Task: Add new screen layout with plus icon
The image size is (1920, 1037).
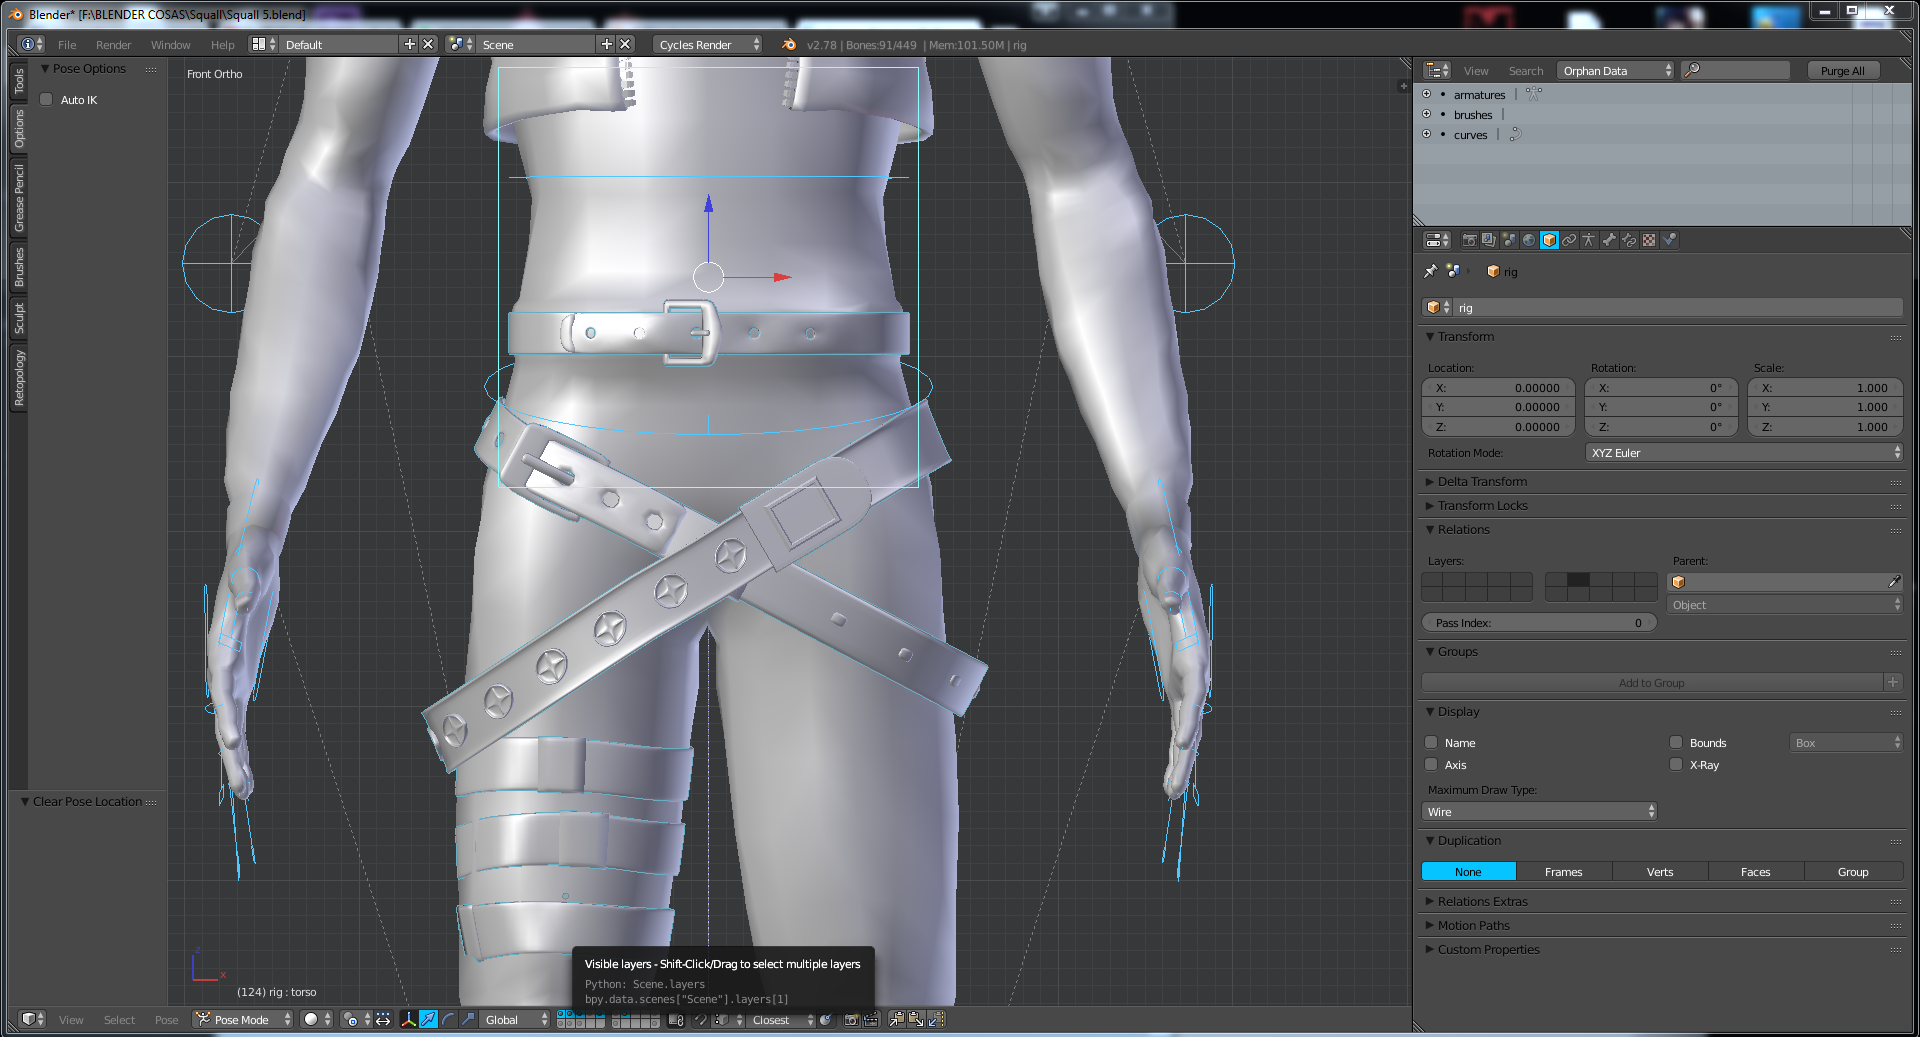Action: point(409,44)
